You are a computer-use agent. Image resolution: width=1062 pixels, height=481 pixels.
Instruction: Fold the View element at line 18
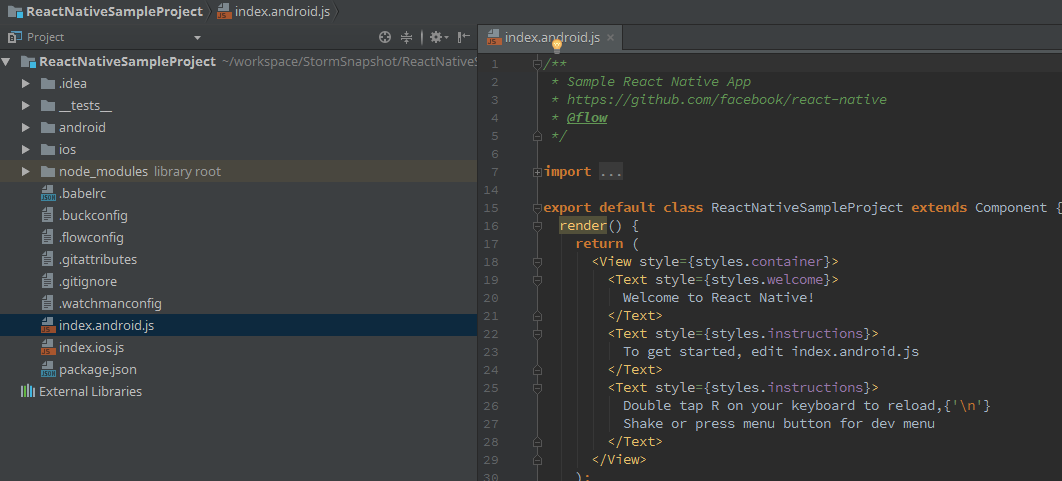point(537,262)
